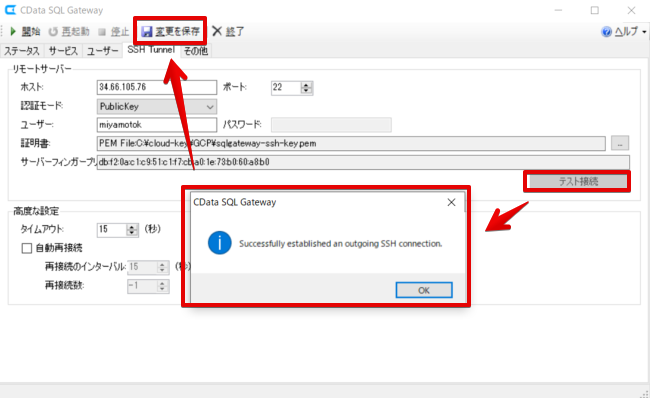Switch to the ステータス tab
This screenshot has height=398, width=650.
coord(22,51)
